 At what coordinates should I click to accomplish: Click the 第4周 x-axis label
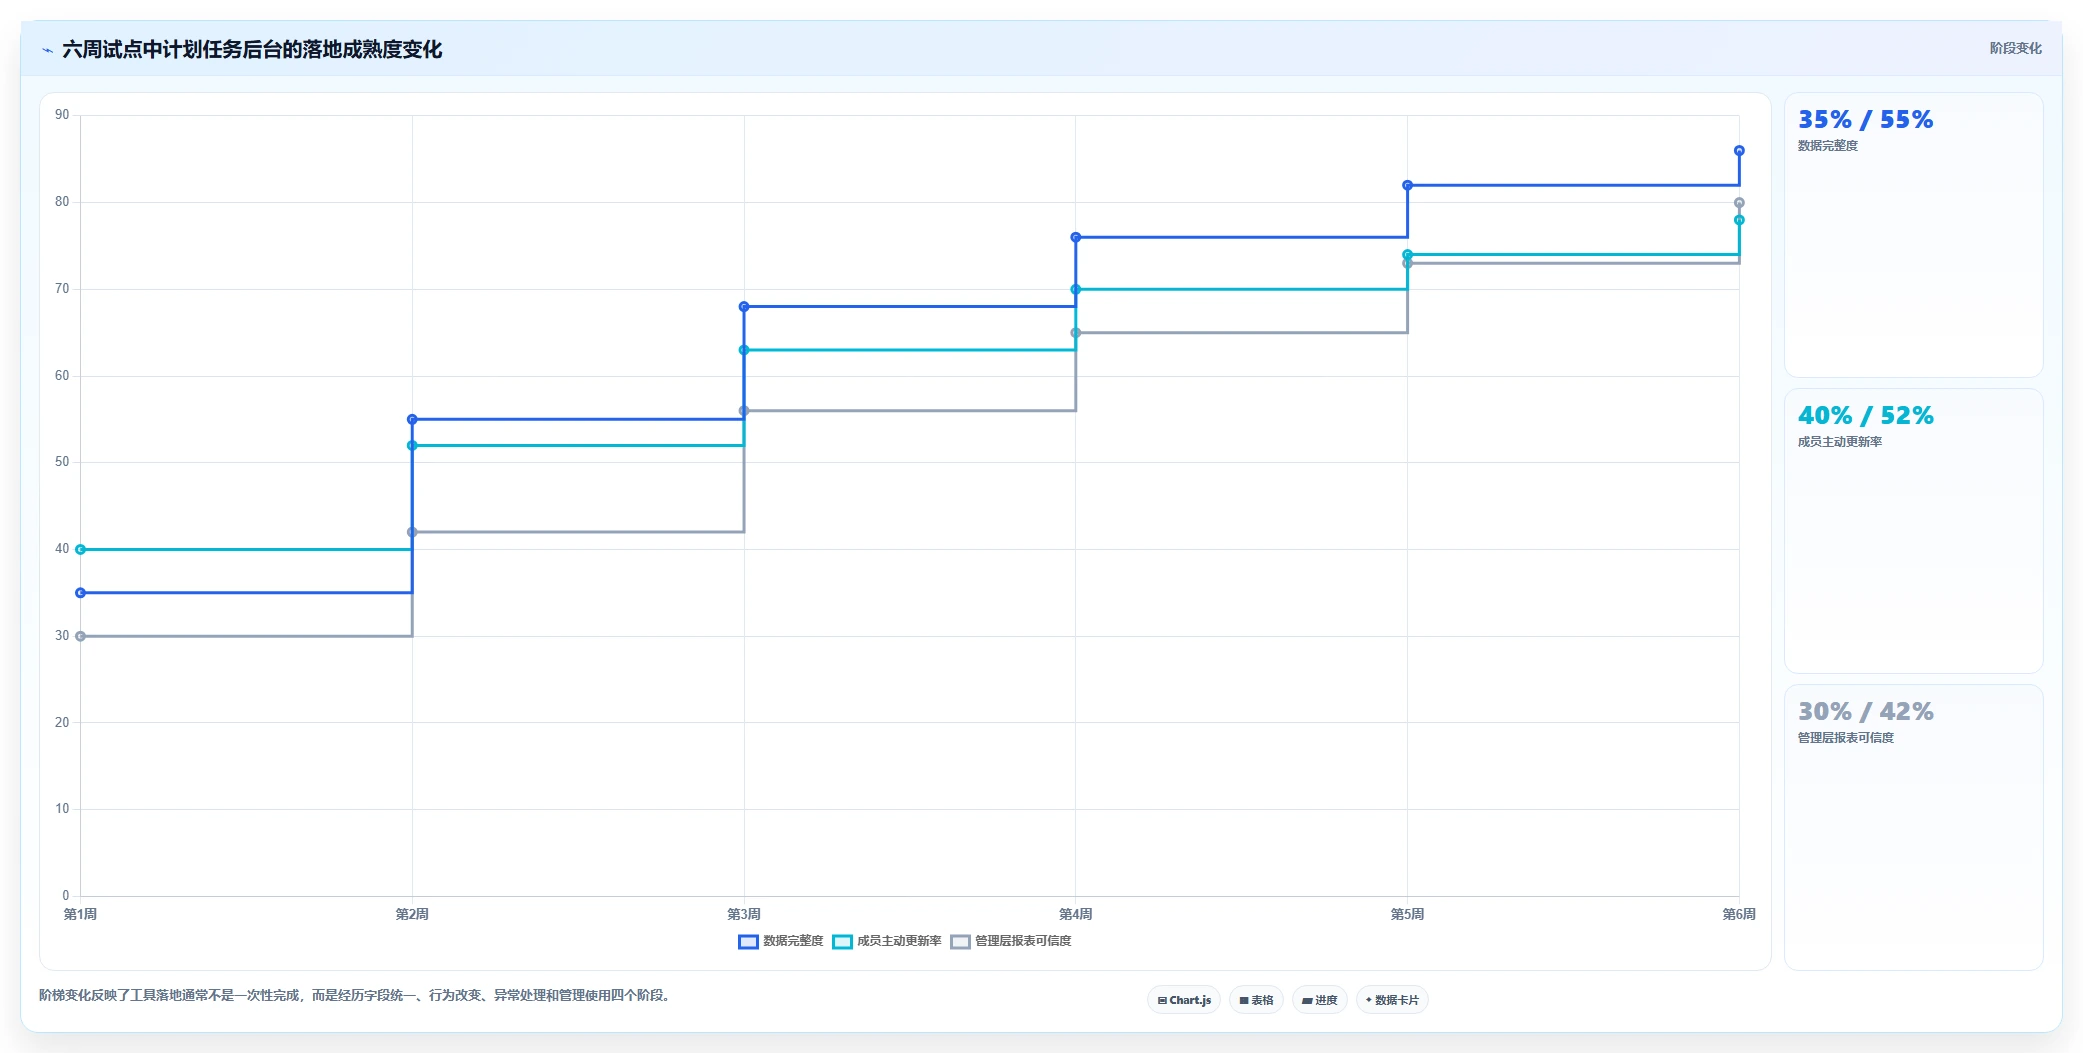pyautogui.click(x=1076, y=914)
